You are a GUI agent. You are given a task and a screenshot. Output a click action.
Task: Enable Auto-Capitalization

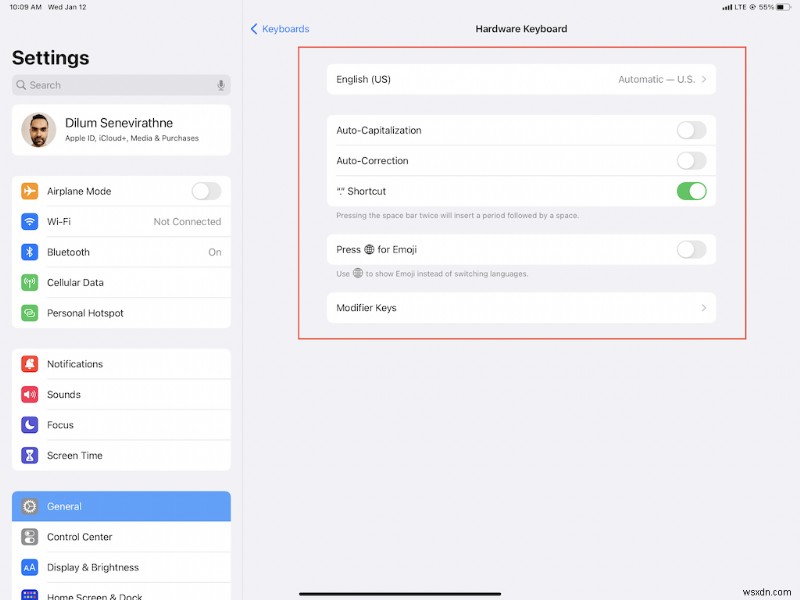(691, 130)
